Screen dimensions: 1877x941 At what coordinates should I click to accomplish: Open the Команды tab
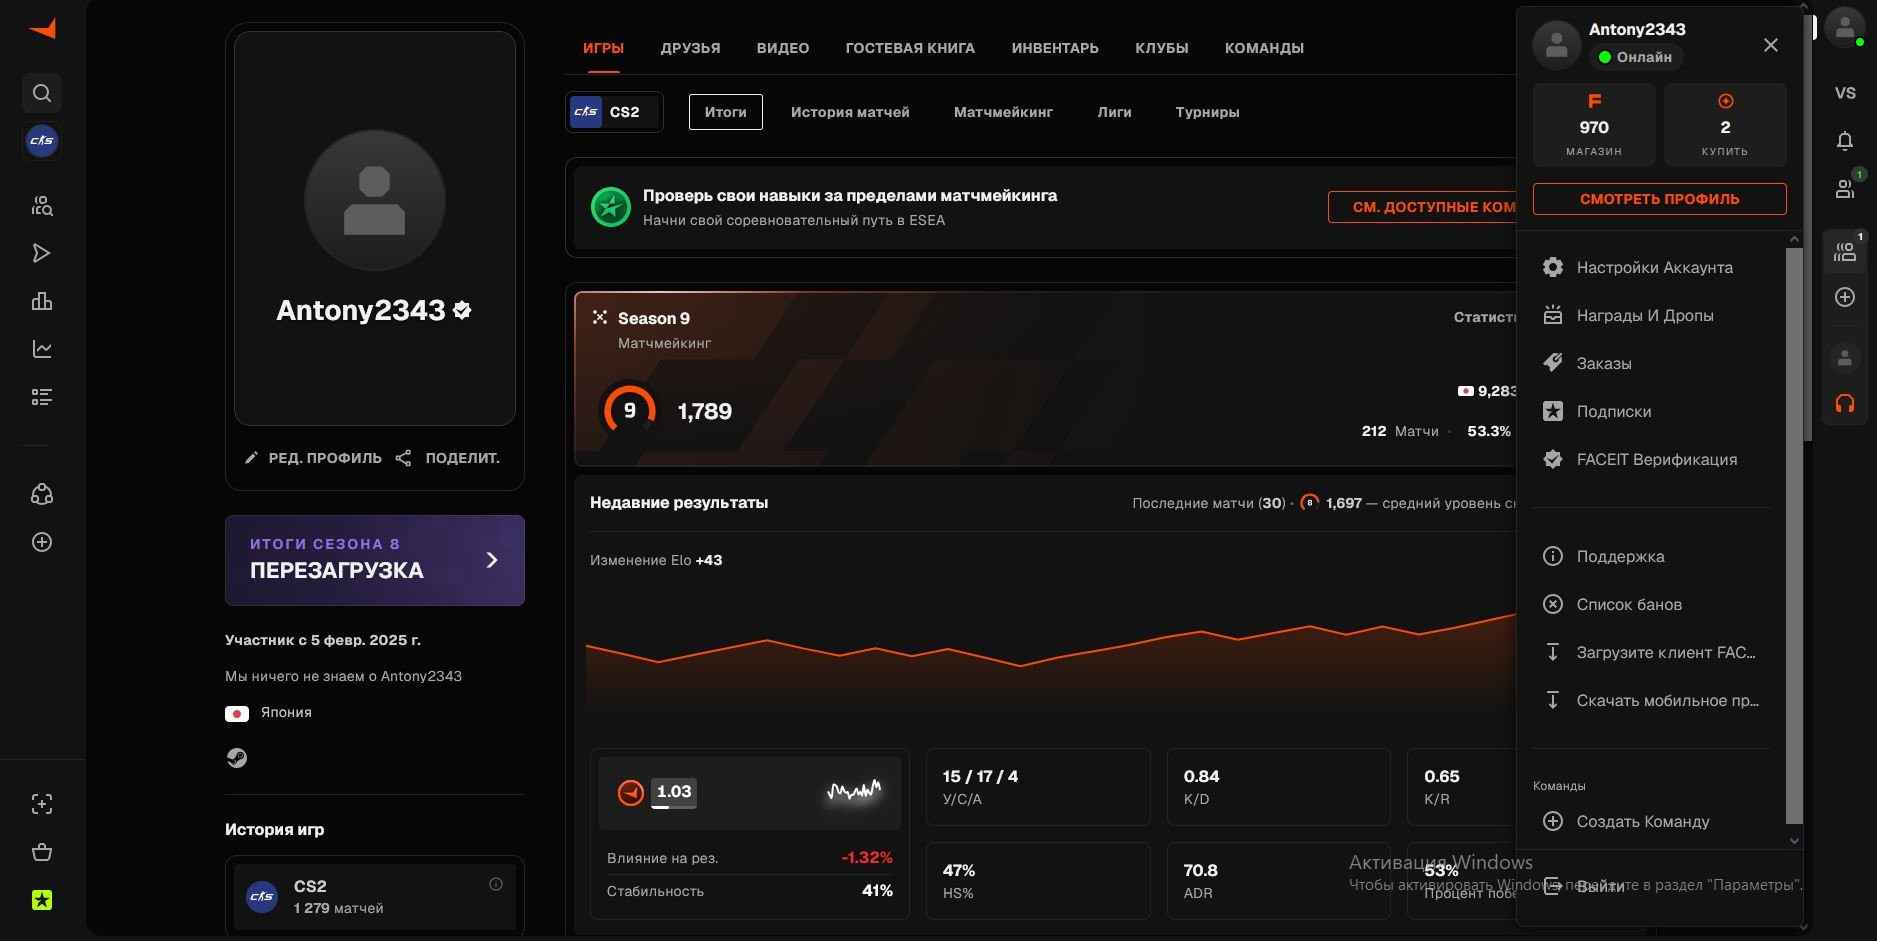pyautogui.click(x=1264, y=48)
